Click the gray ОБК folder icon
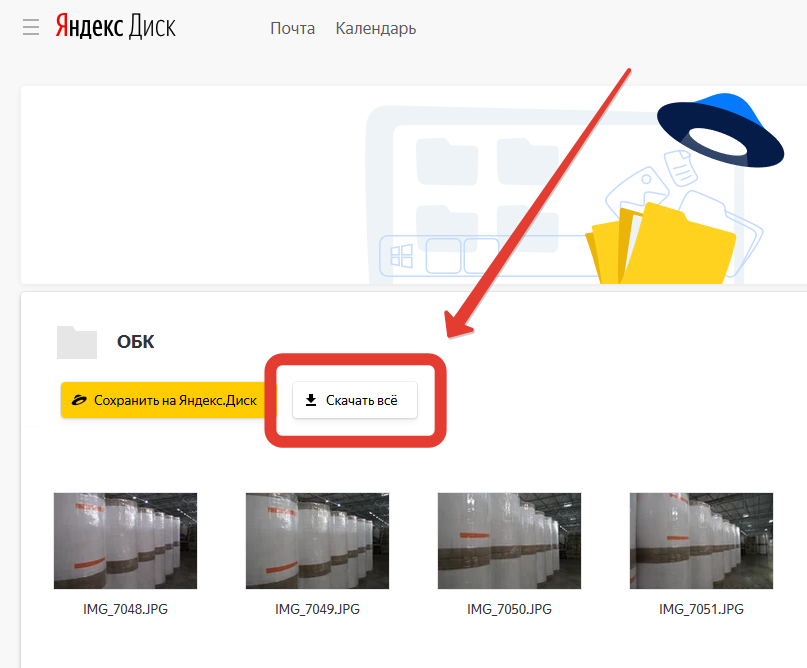This screenshot has width=807, height=668. [x=77, y=342]
